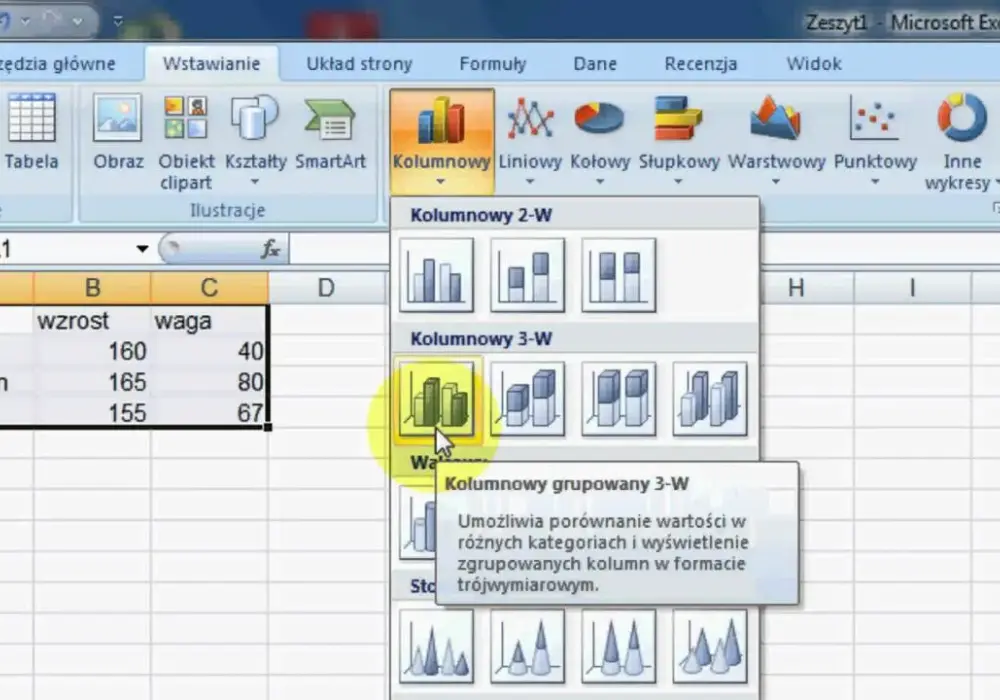This screenshot has height=700, width=1000.
Task: Select column H header
Action: tap(795, 288)
